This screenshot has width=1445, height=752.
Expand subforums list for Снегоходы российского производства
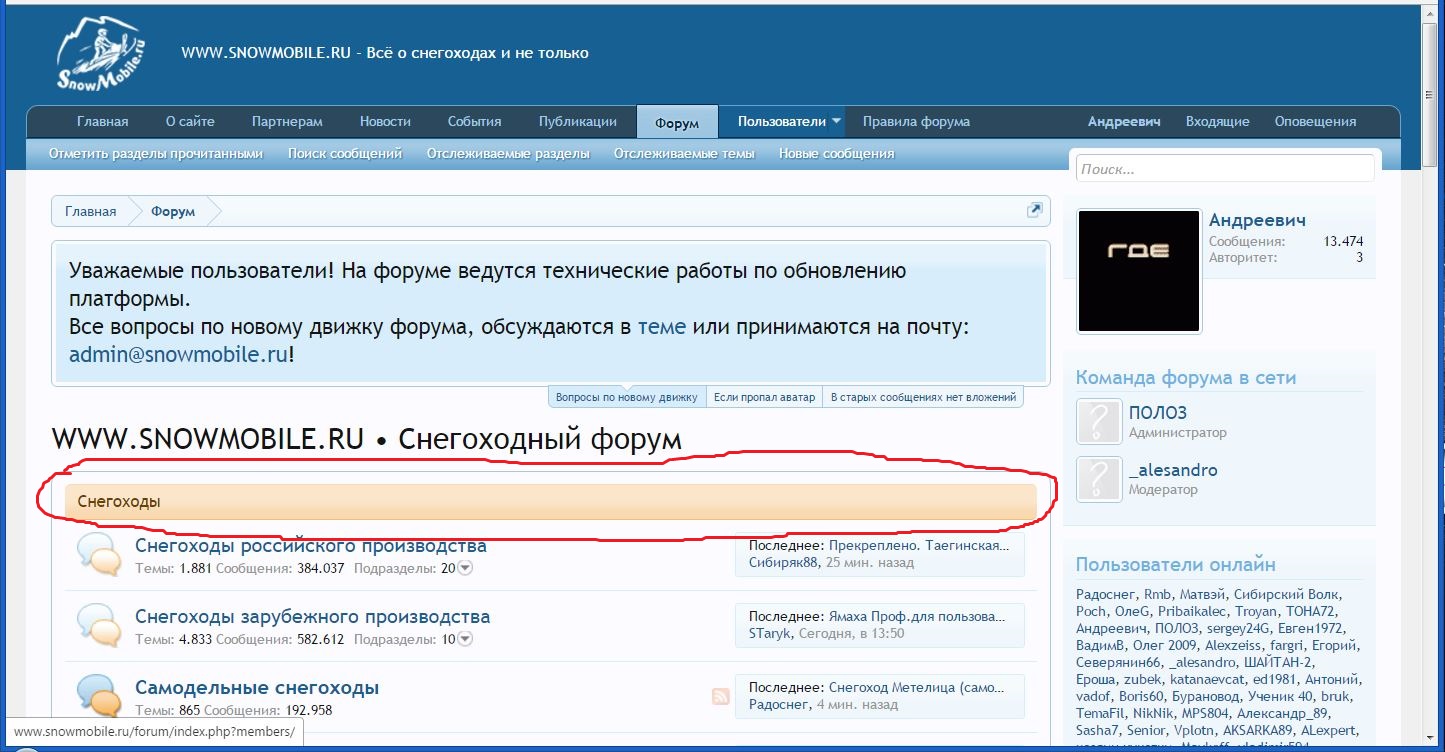pyautogui.click(x=464, y=568)
